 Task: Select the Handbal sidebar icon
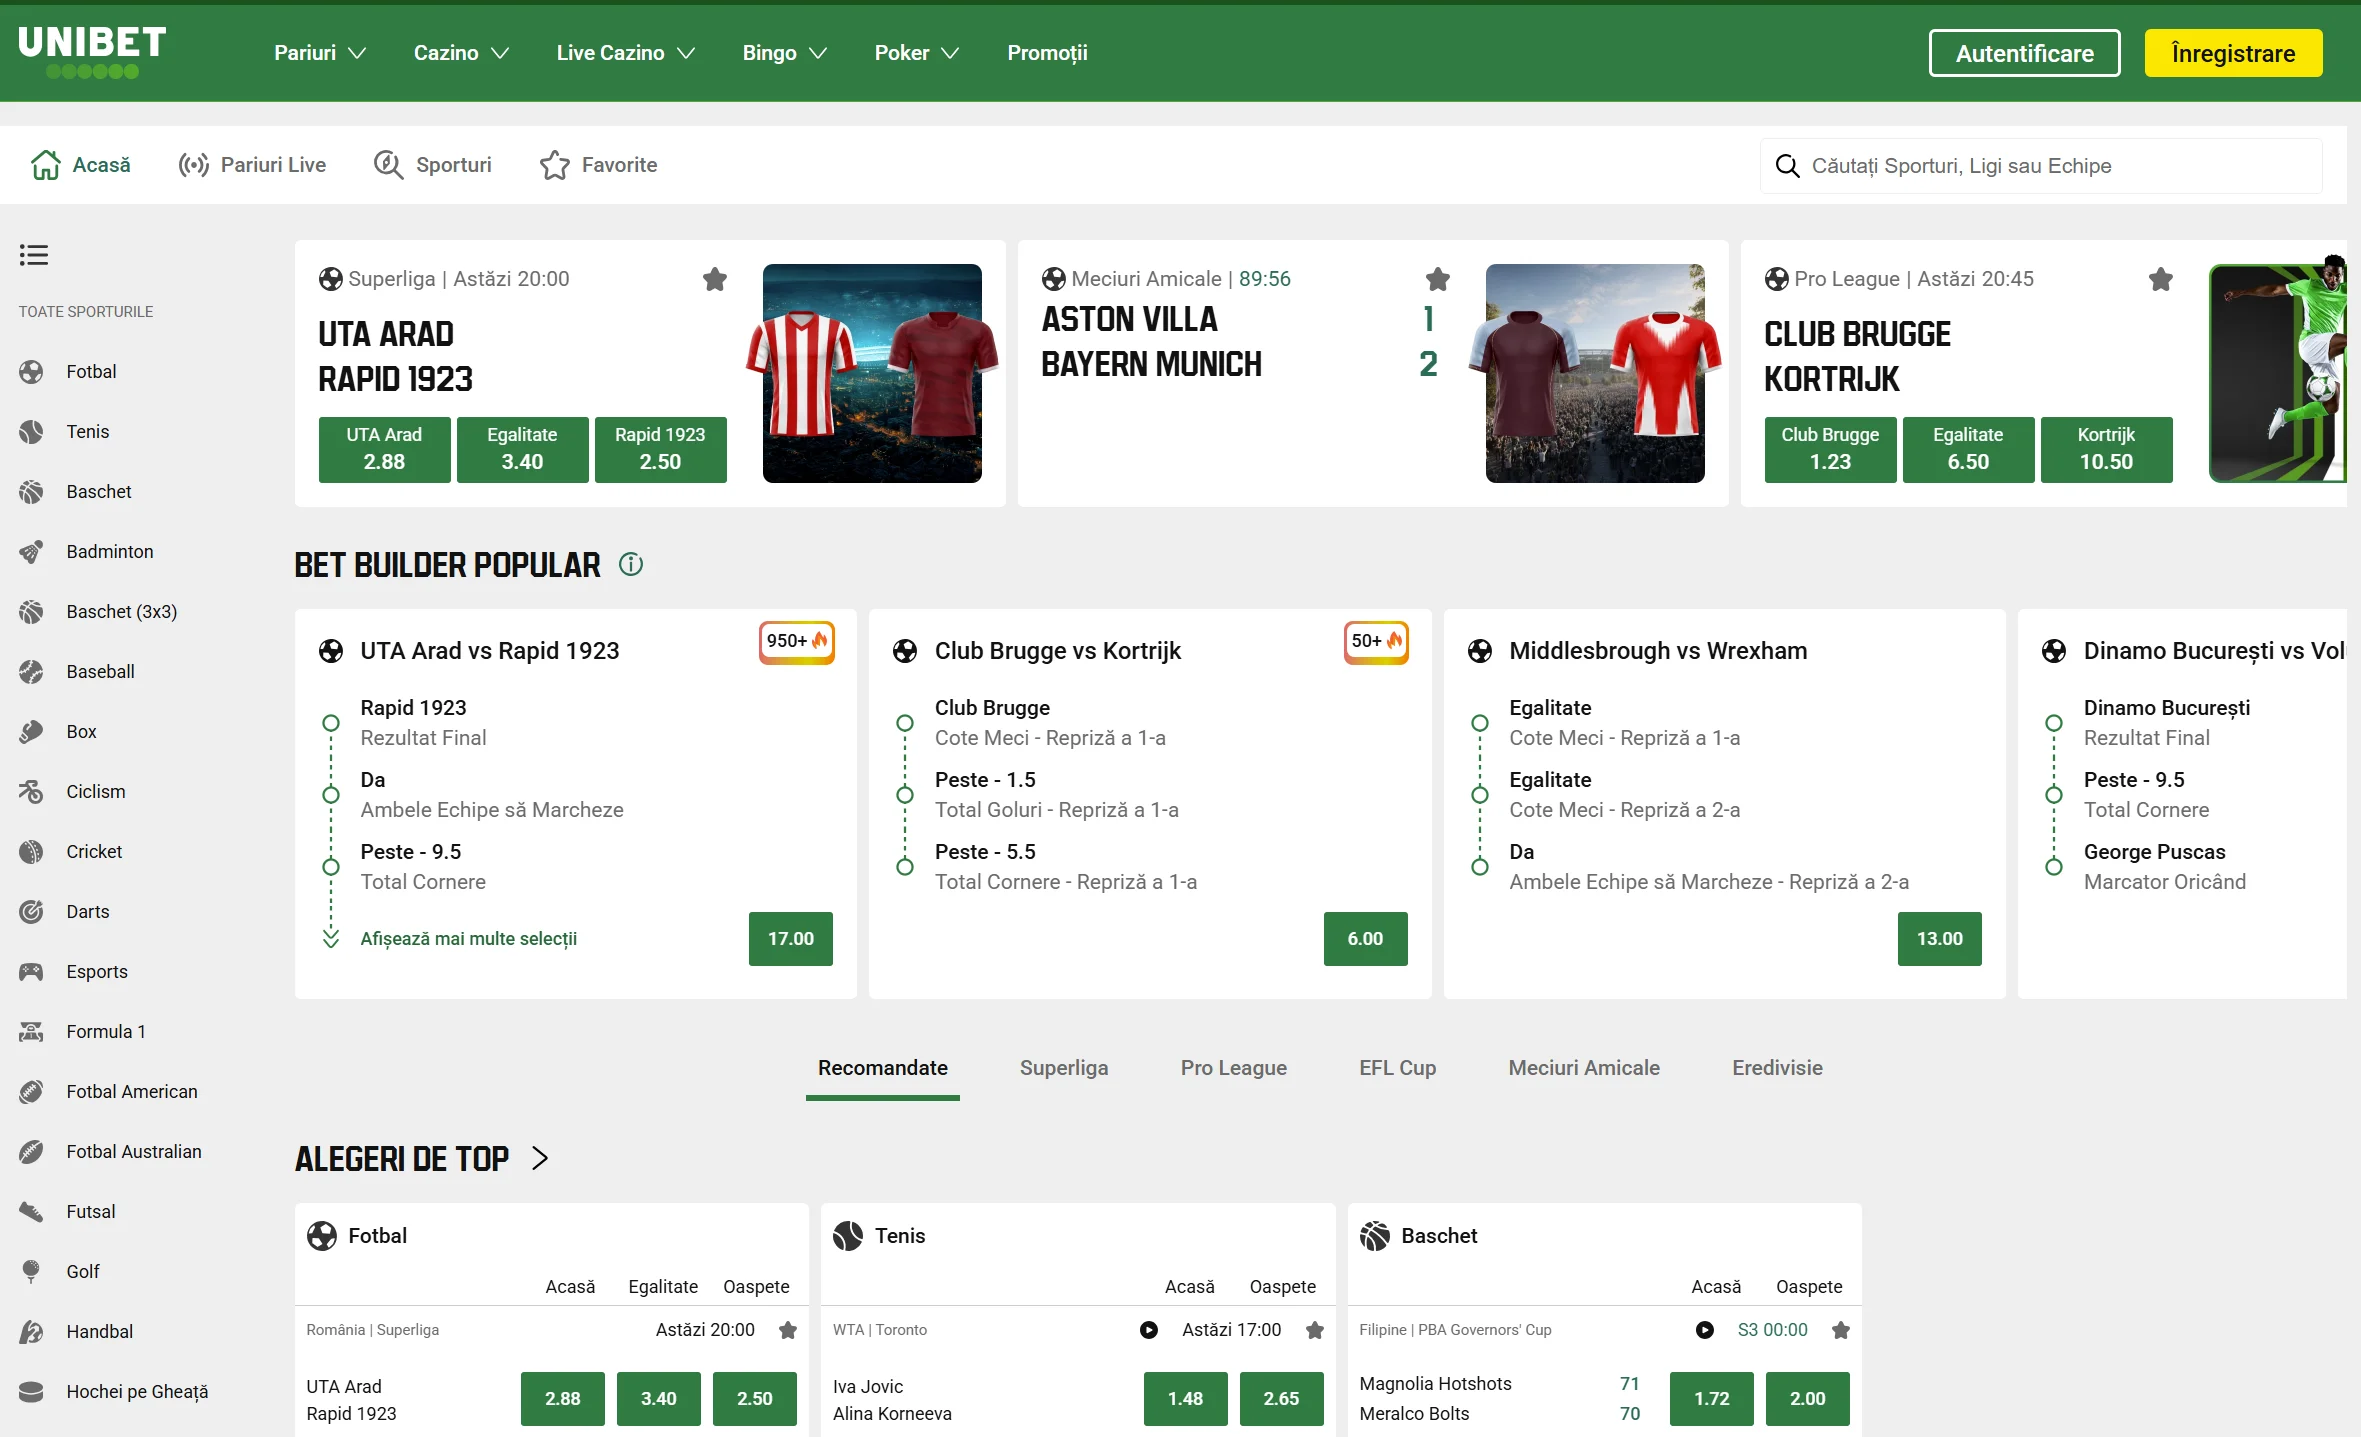pos(31,1332)
